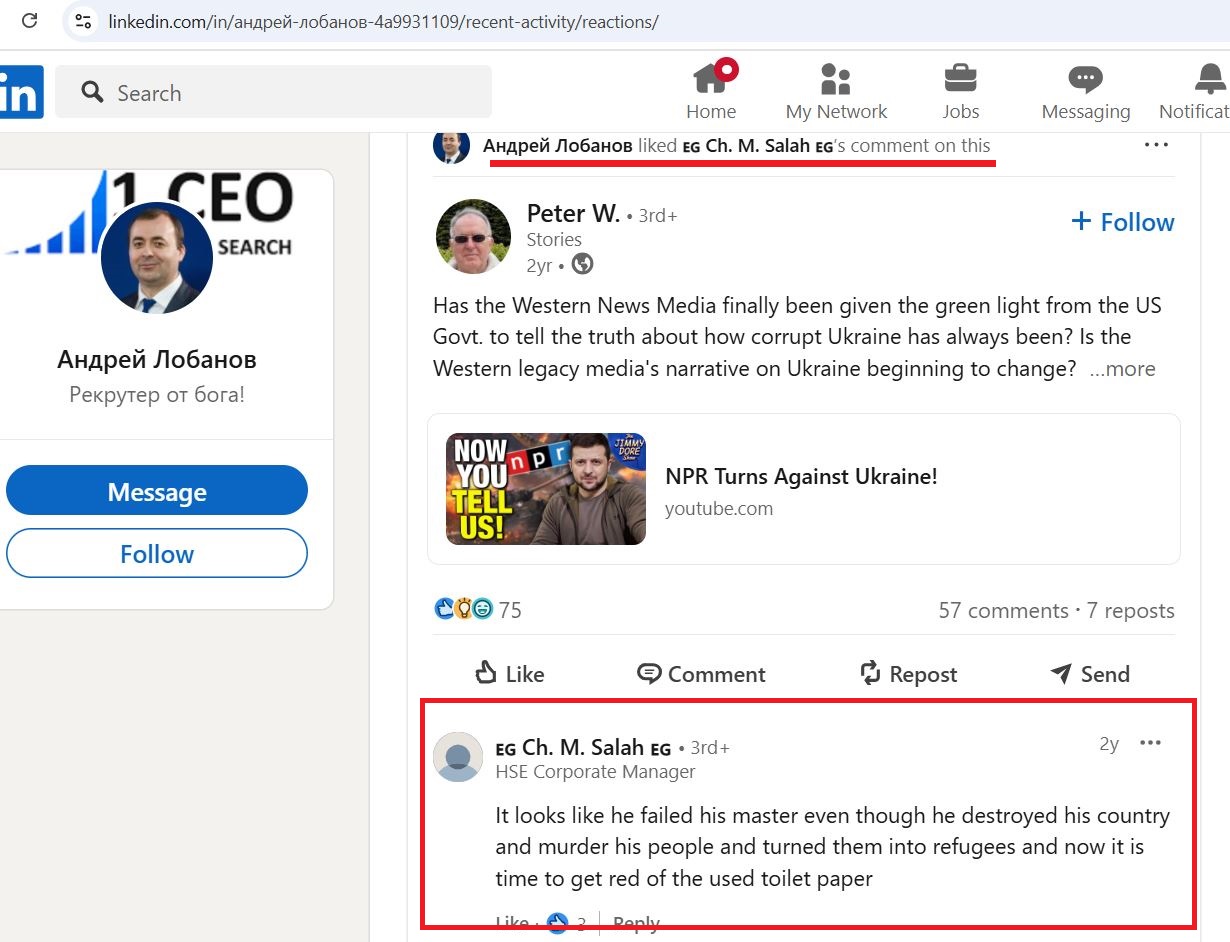This screenshot has width=1230, height=942.
Task: Like the post with the Like button
Action: pos(510,674)
